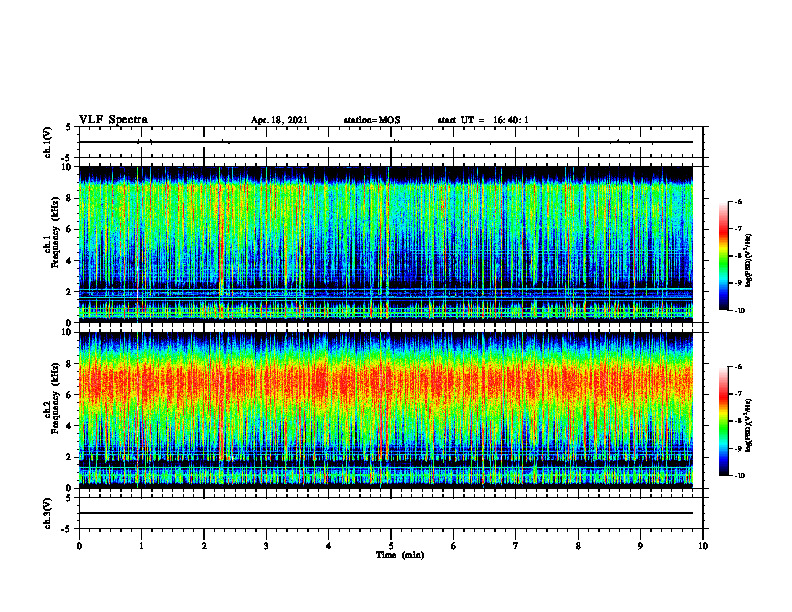Click time axis tick label "3"

coord(266,546)
